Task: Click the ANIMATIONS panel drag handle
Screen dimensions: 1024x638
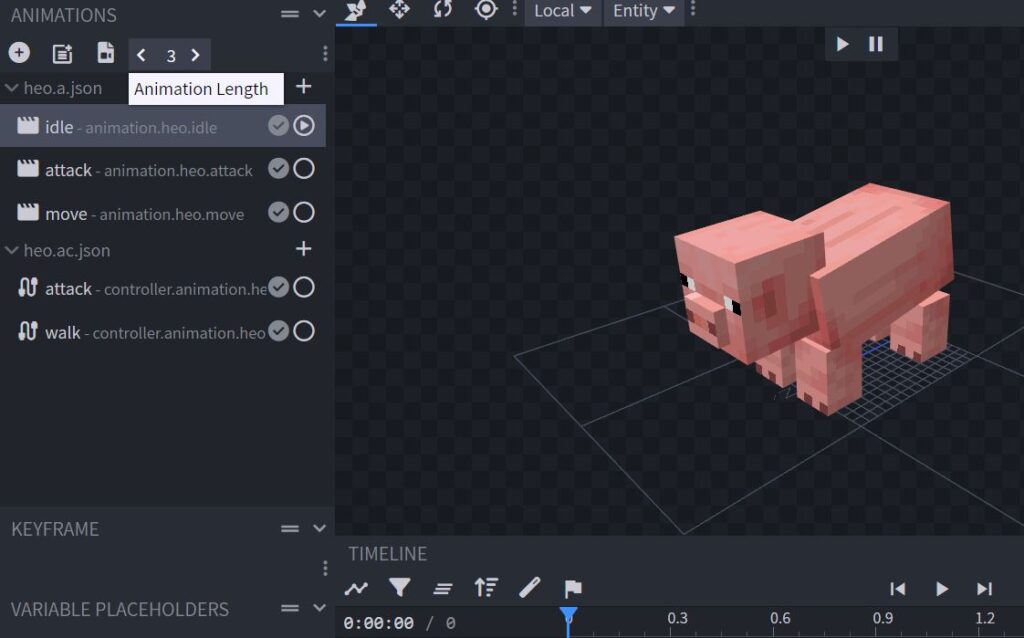Action: (x=290, y=14)
